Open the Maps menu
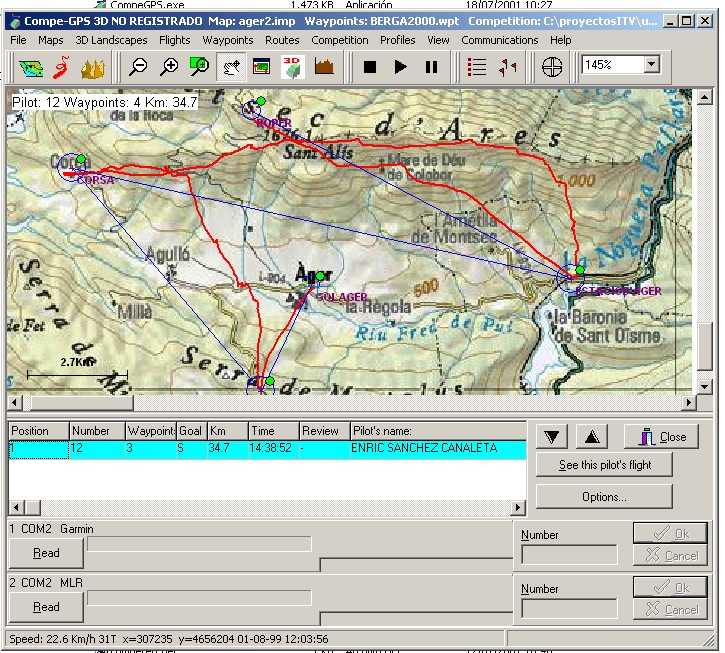 click(50, 40)
